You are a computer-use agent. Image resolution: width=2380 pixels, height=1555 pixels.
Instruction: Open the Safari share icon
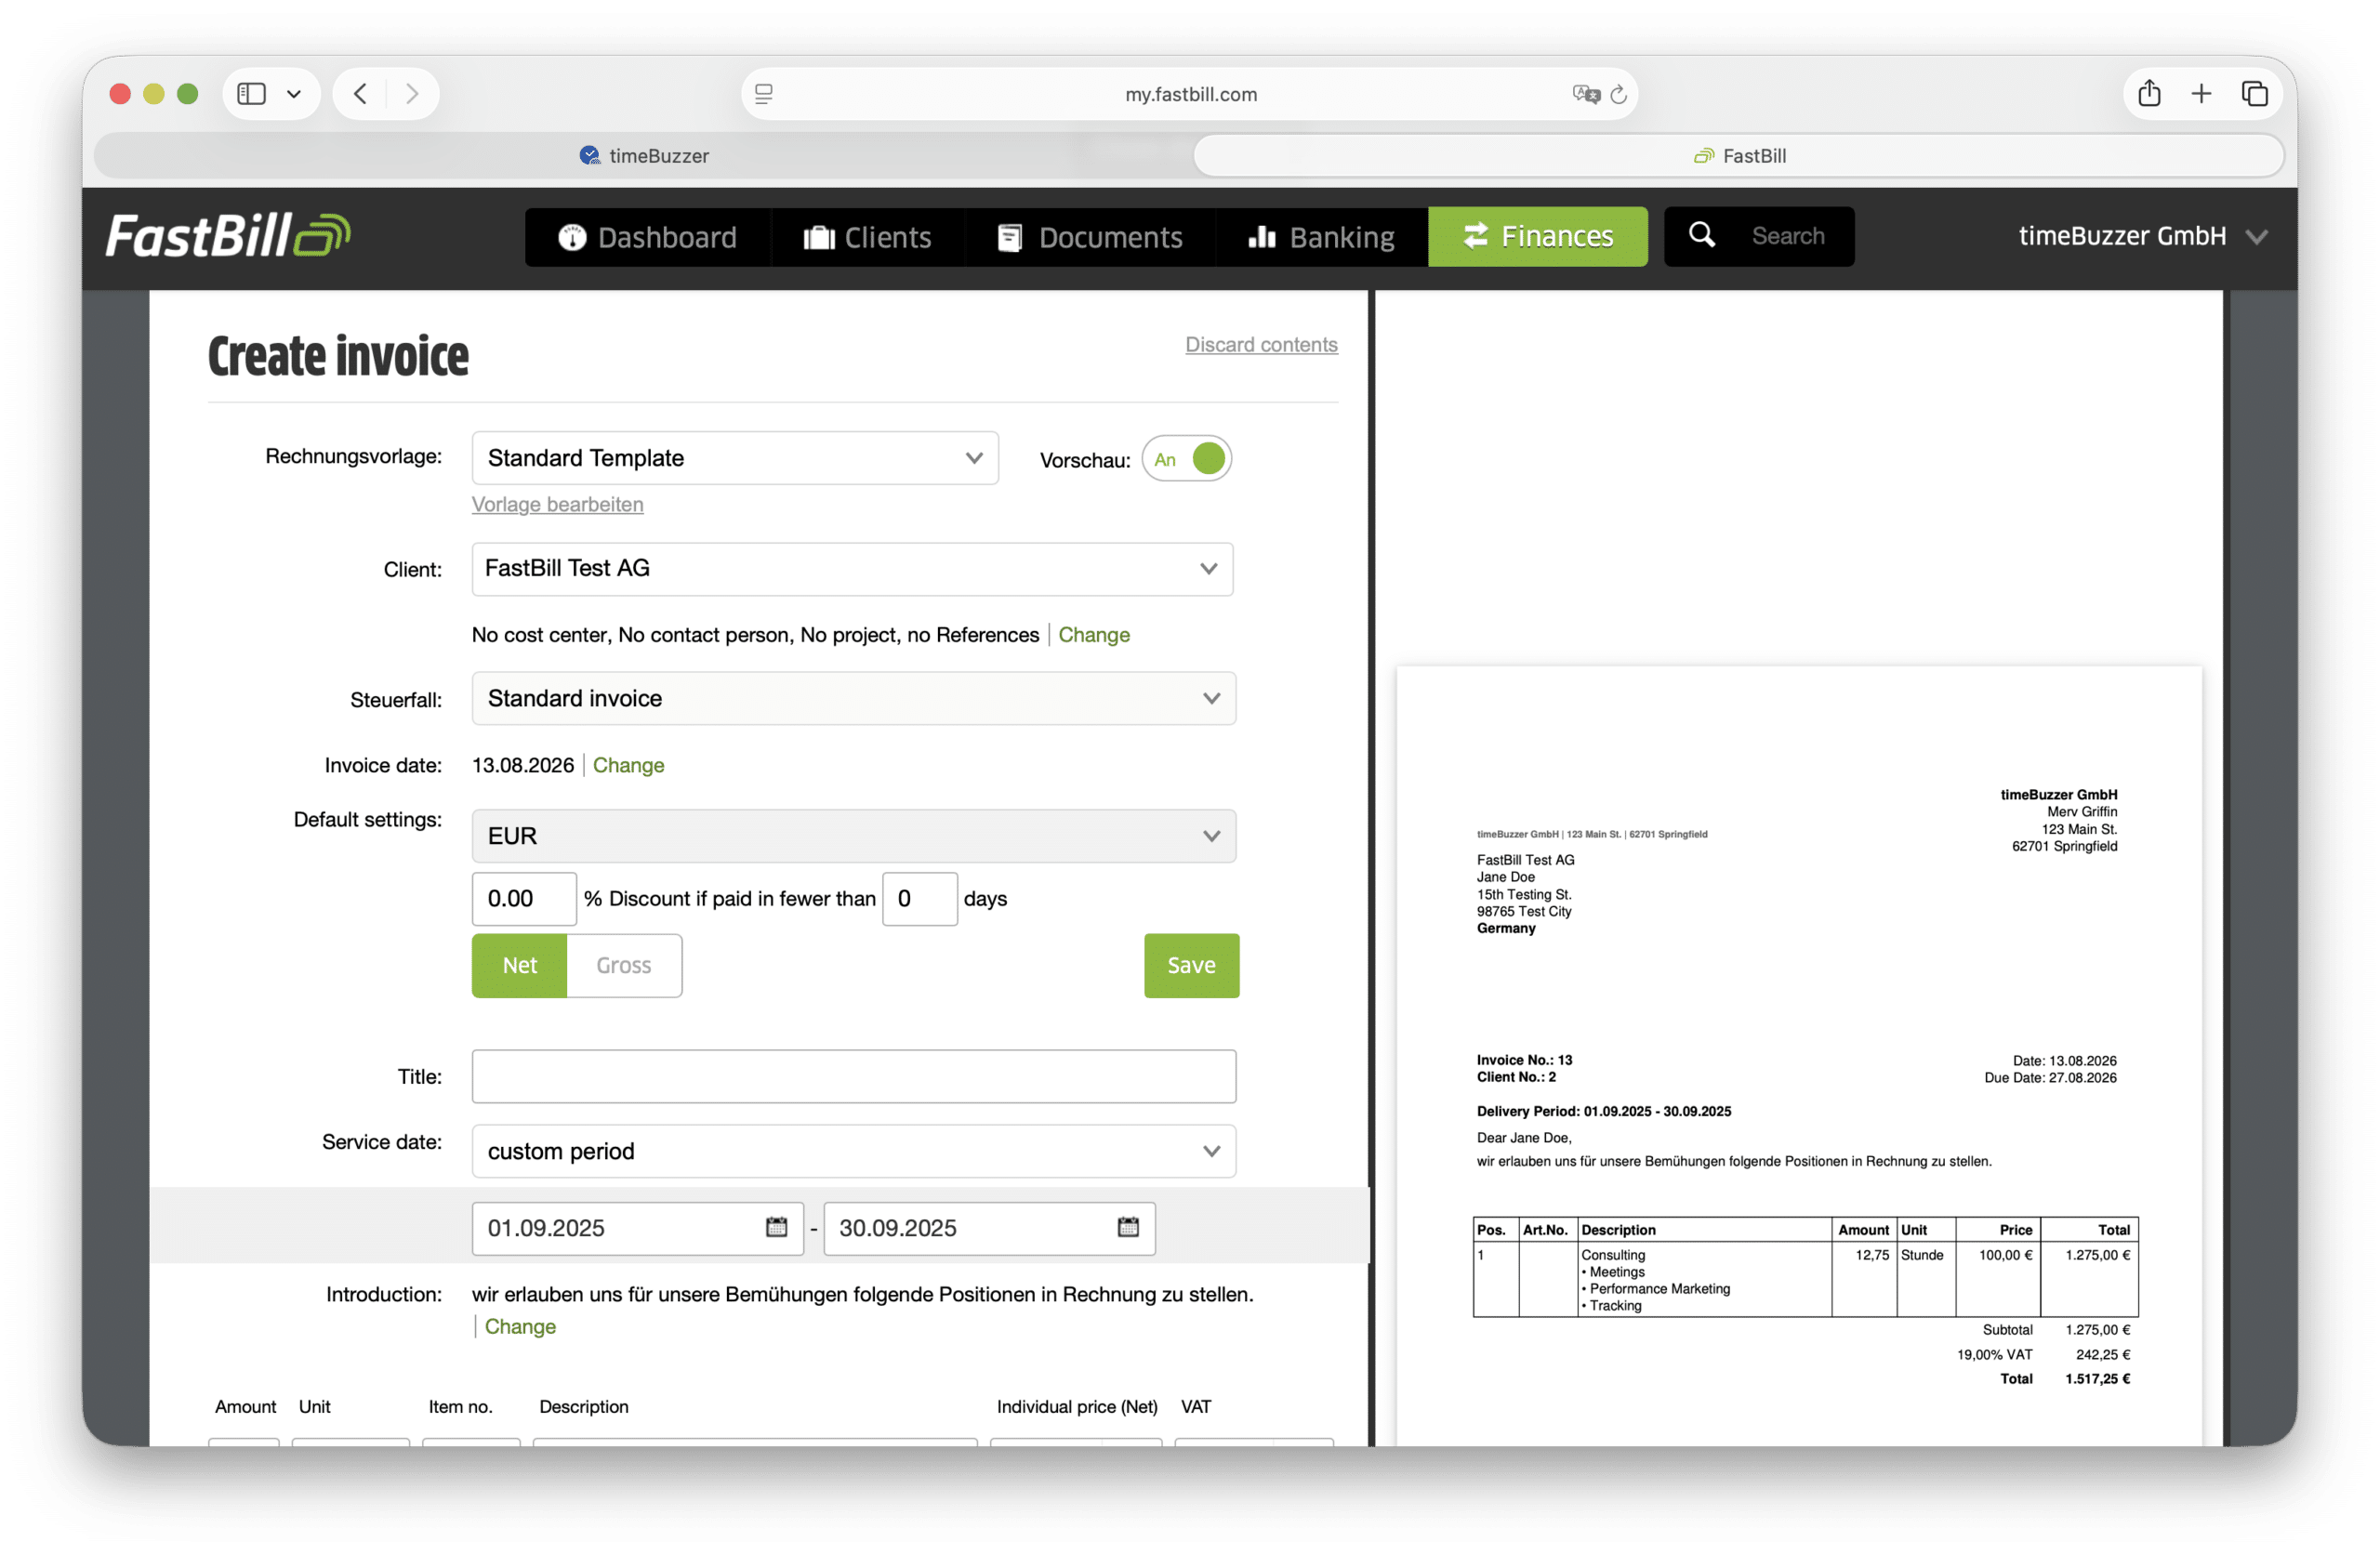(2149, 94)
